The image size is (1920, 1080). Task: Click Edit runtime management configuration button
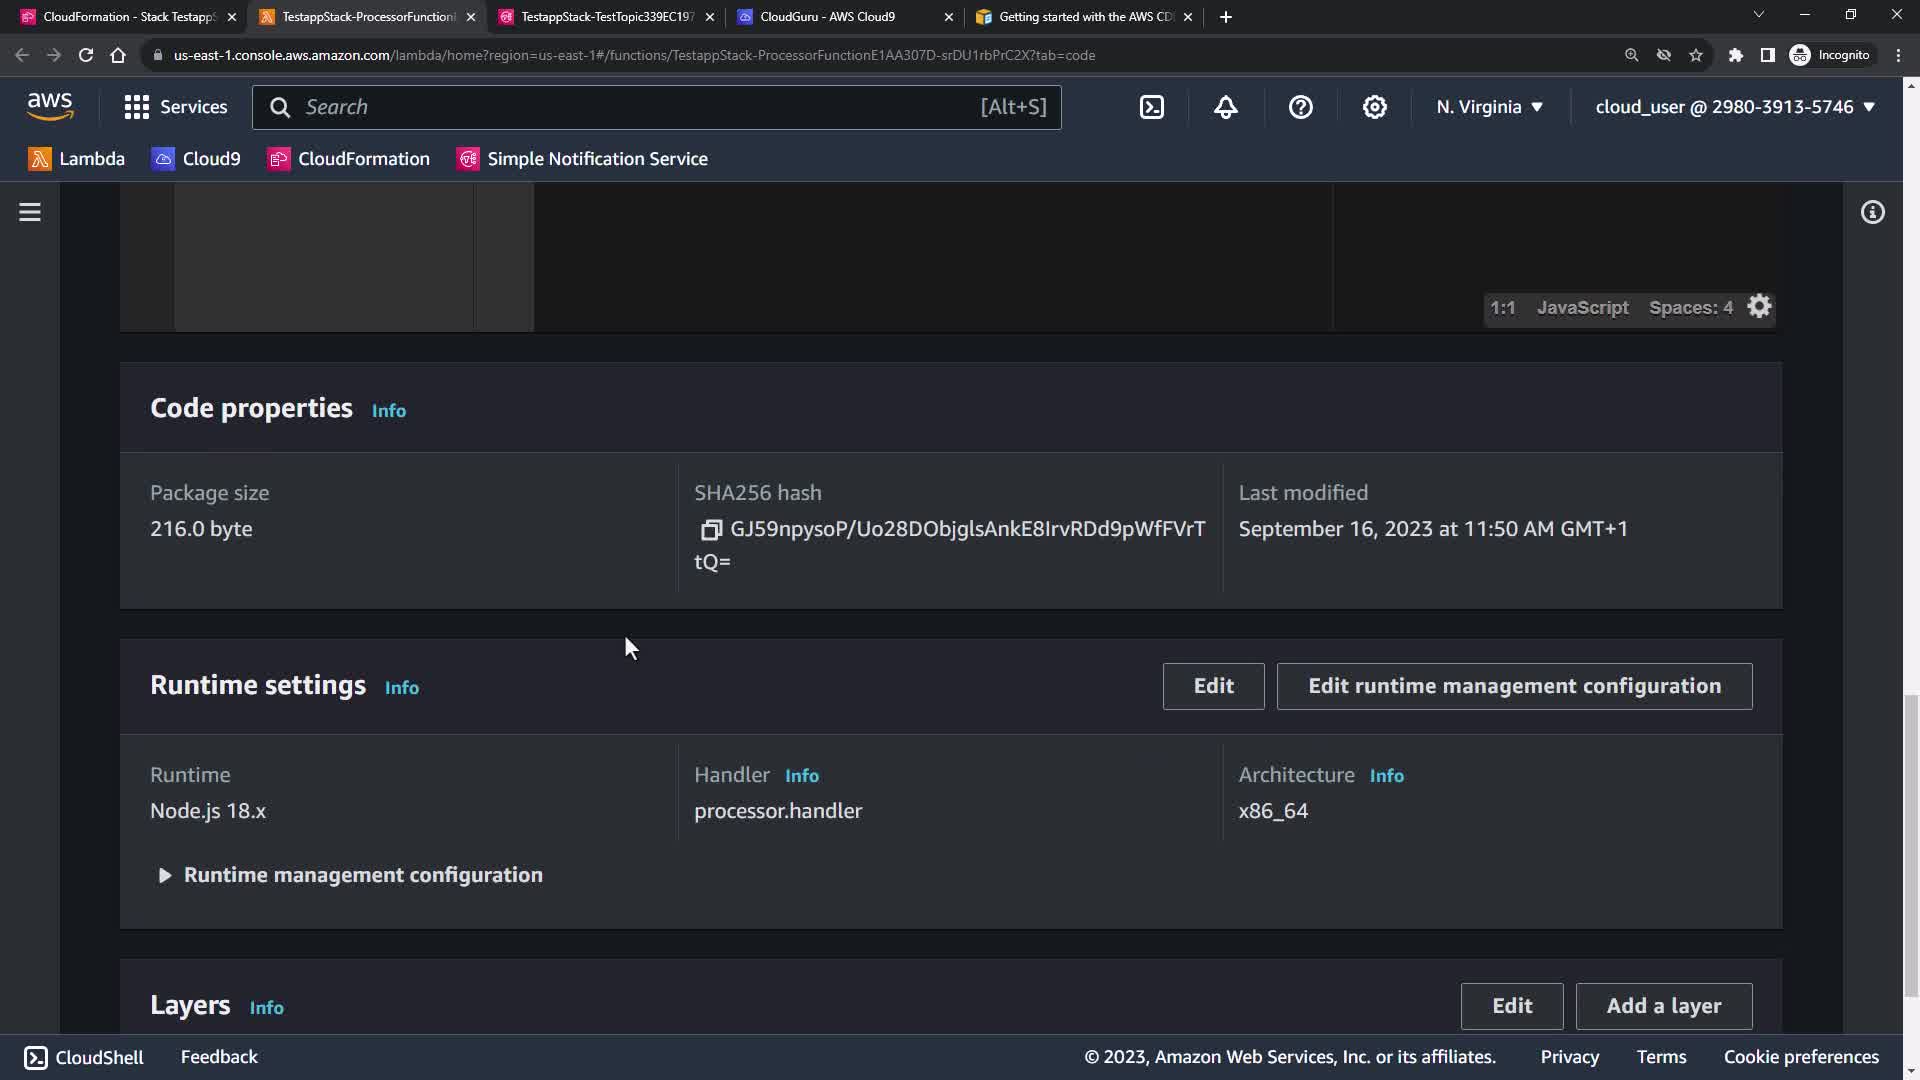(1514, 686)
